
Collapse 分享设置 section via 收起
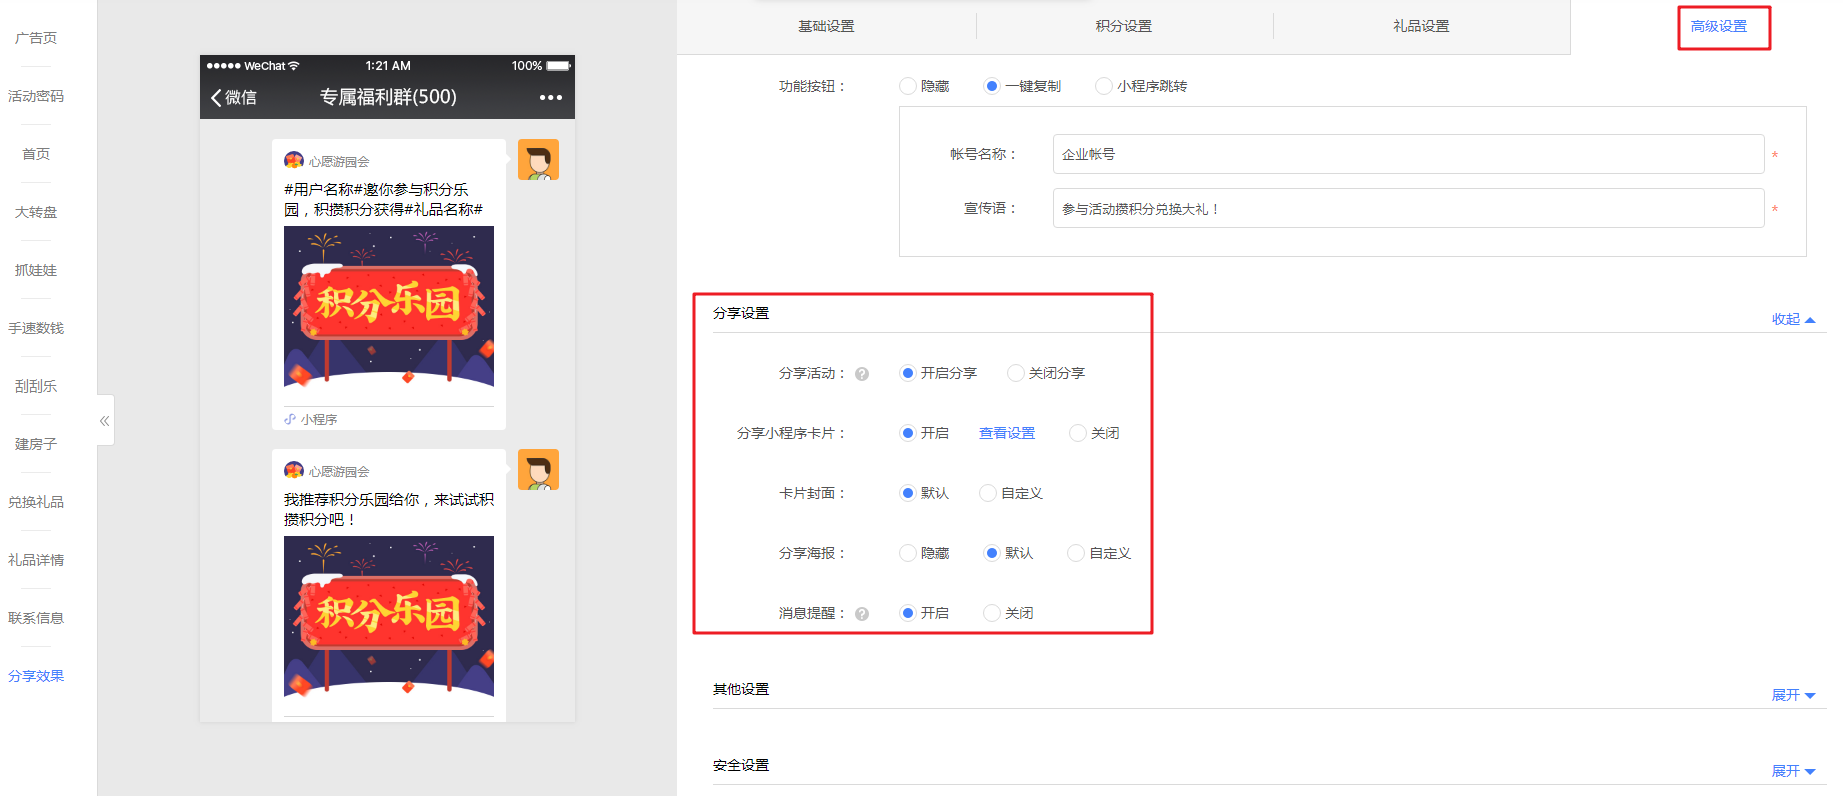point(1793,319)
